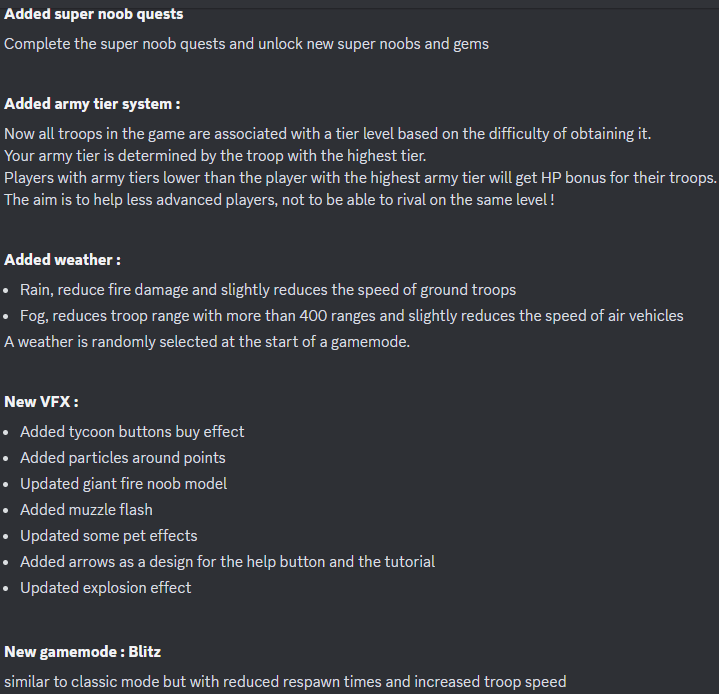Click the line about HP bonus for troops
Screen dimensions: 719x694
click(360, 178)
